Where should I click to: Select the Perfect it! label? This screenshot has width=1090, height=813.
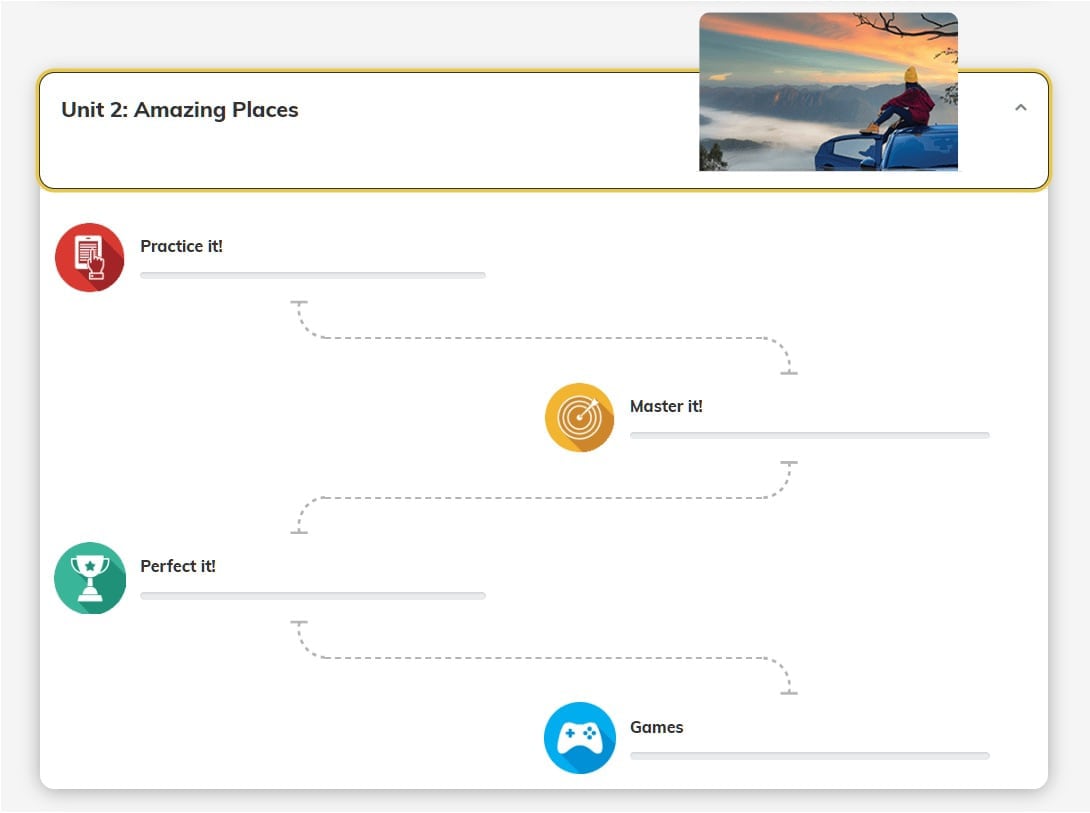coord(178,566)
